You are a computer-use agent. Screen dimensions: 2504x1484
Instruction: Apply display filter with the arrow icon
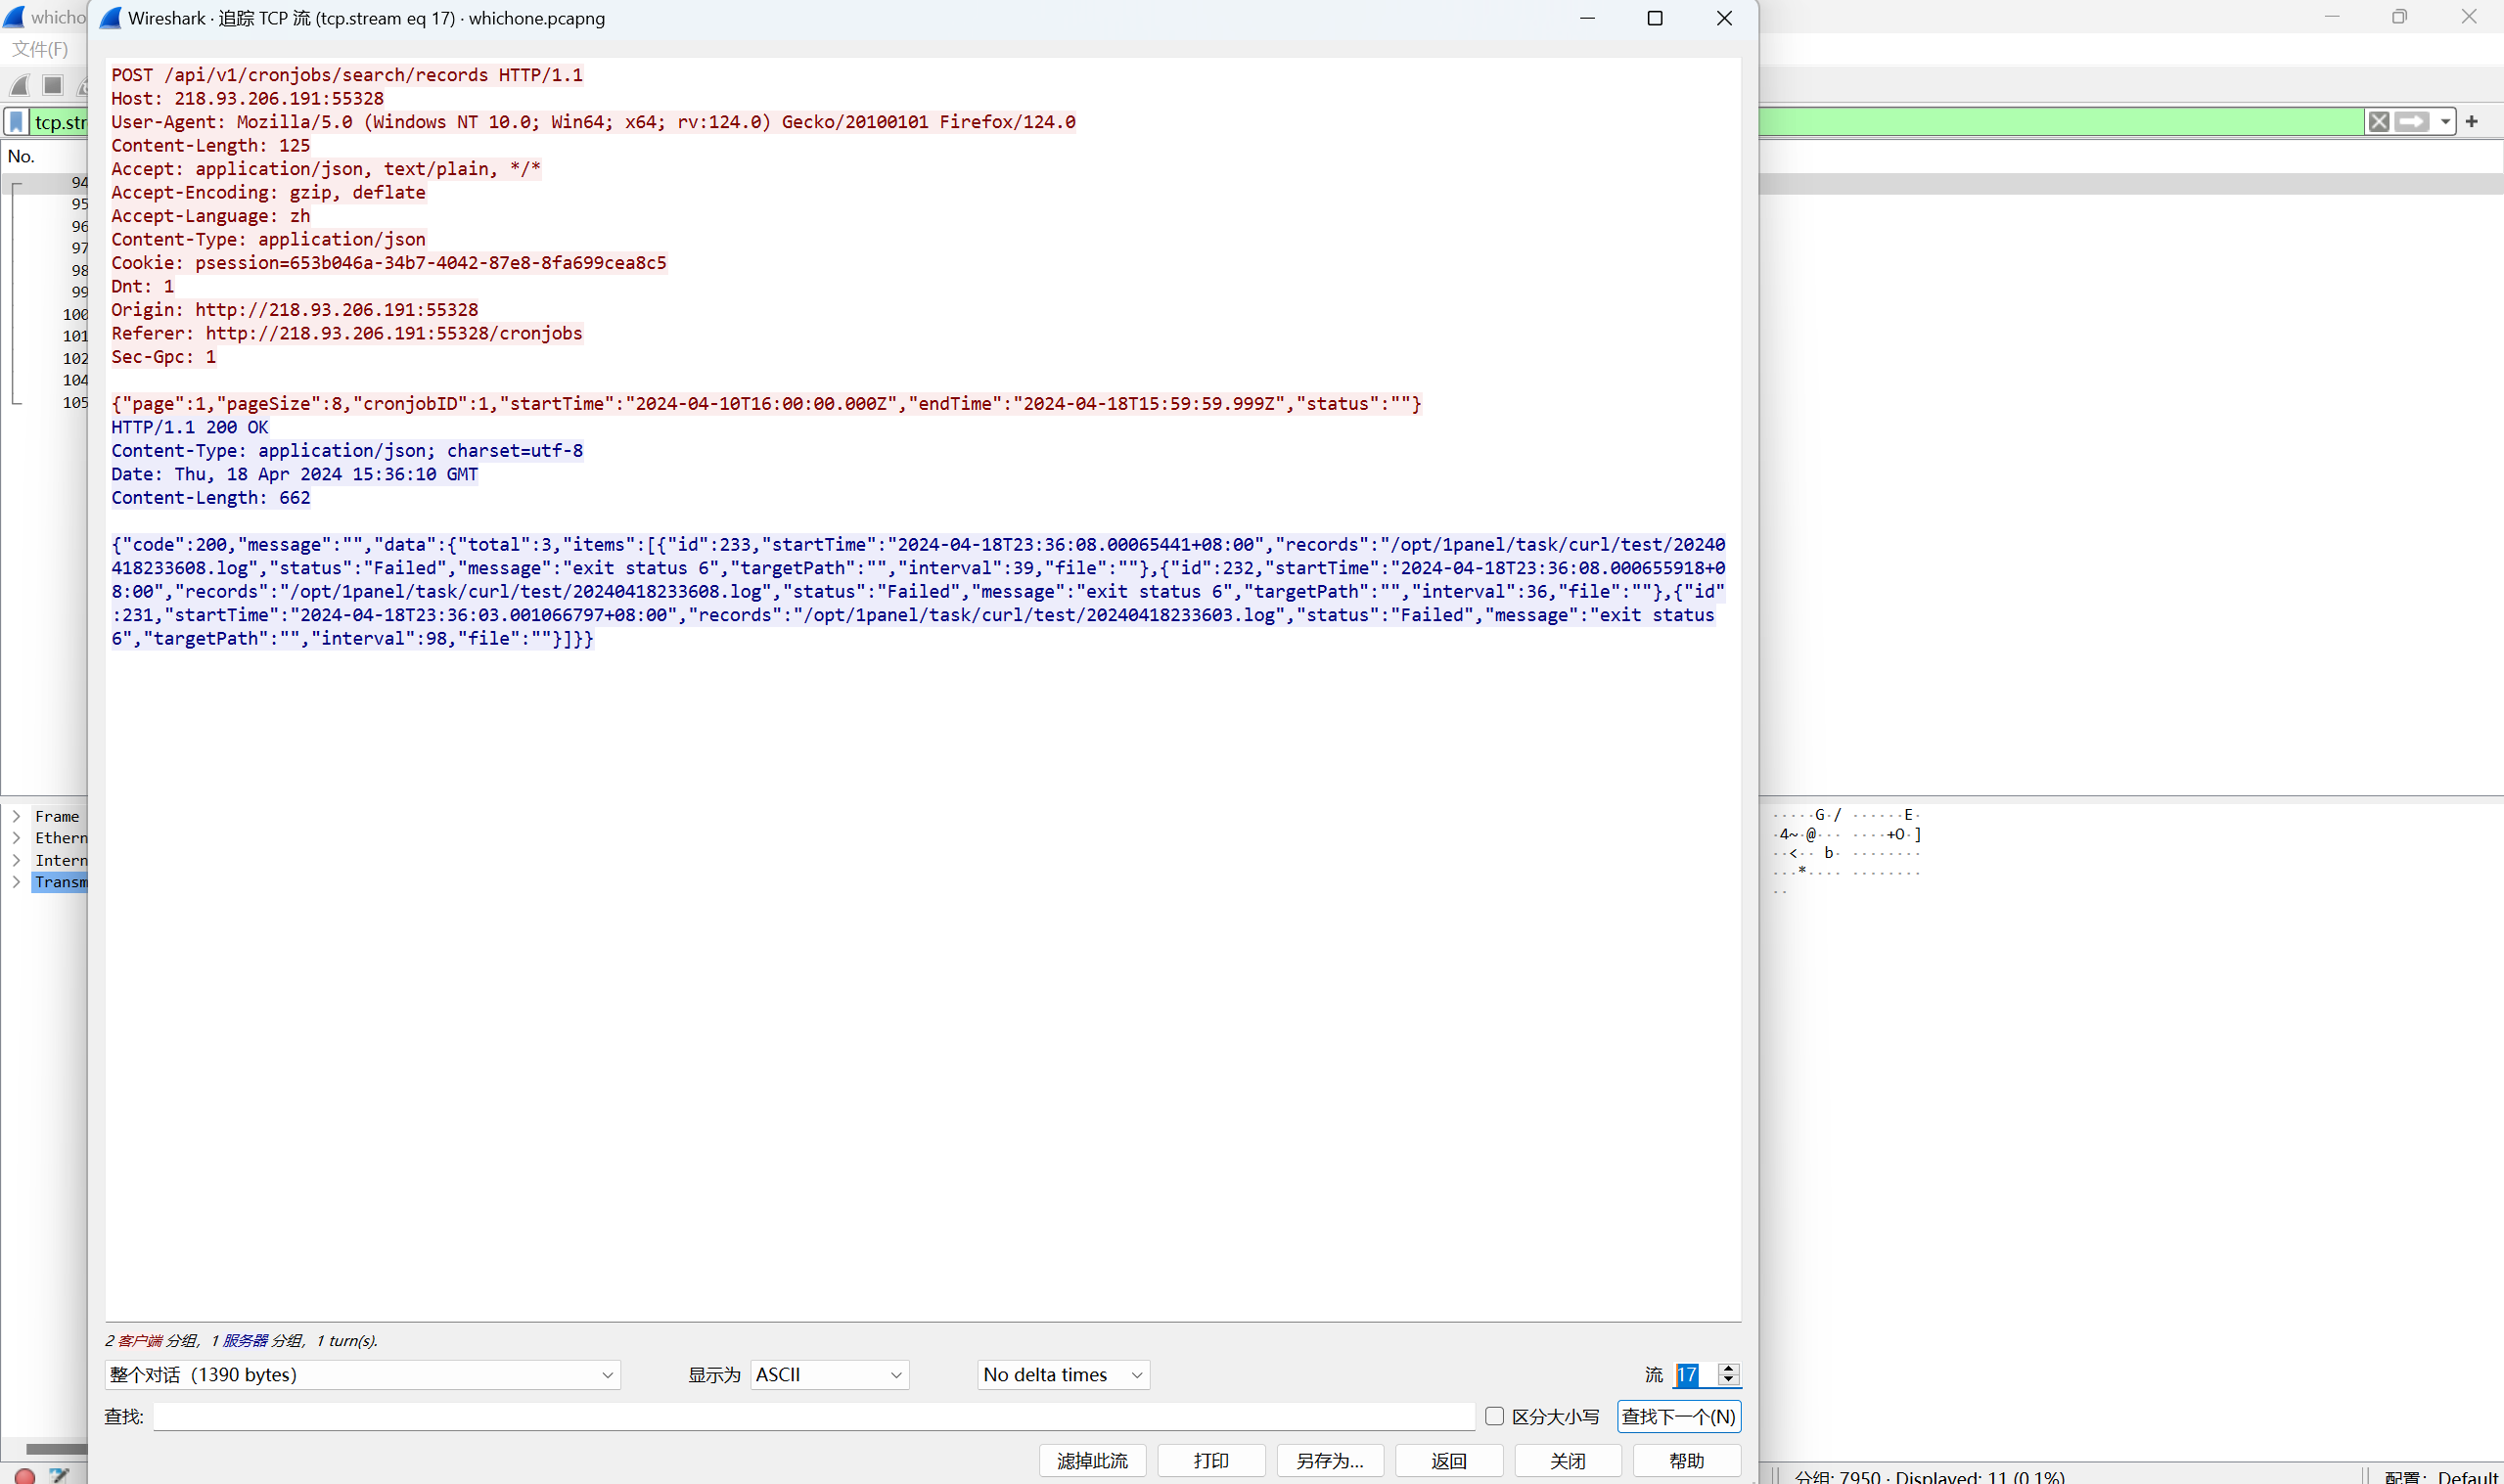(2411, 122)
